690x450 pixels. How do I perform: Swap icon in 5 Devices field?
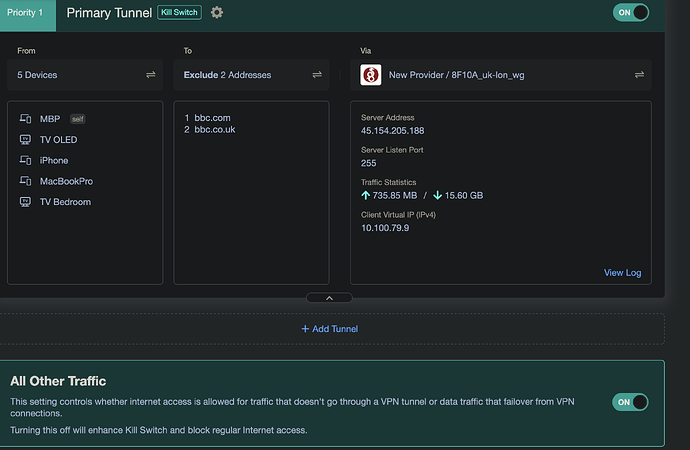150,75
